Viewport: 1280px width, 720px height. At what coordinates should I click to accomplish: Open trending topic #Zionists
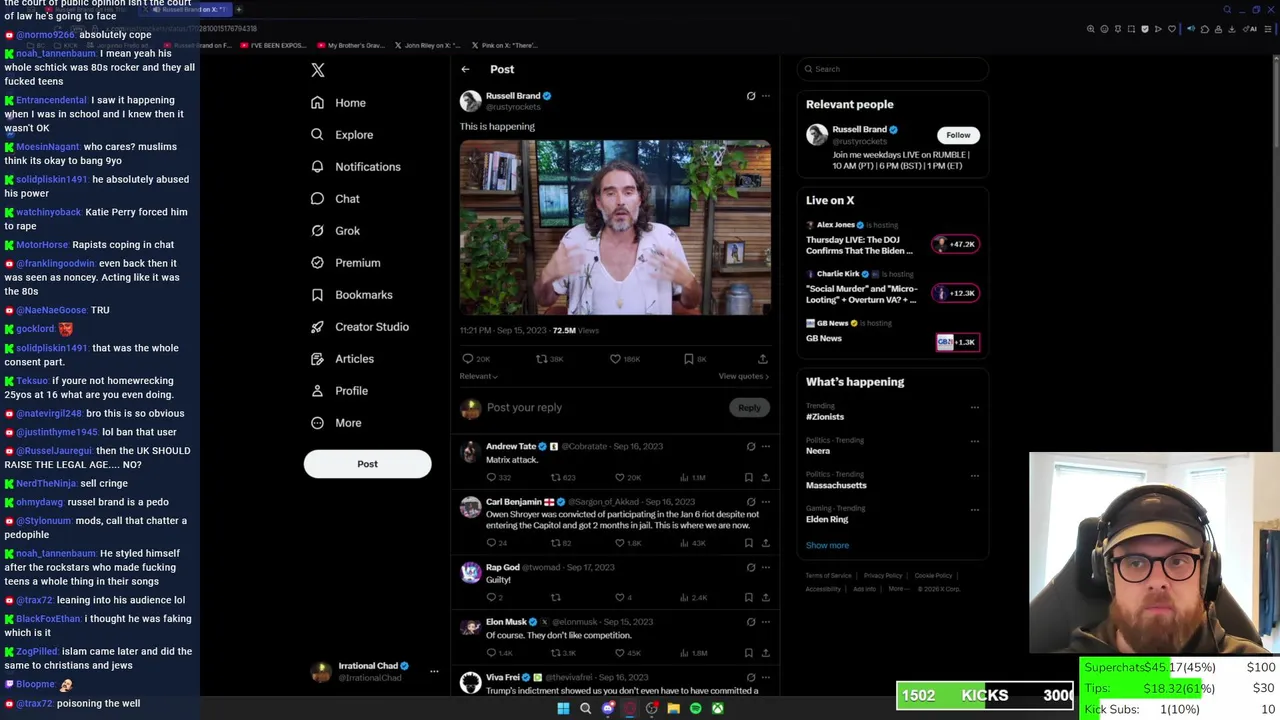[x=825, y=417]
